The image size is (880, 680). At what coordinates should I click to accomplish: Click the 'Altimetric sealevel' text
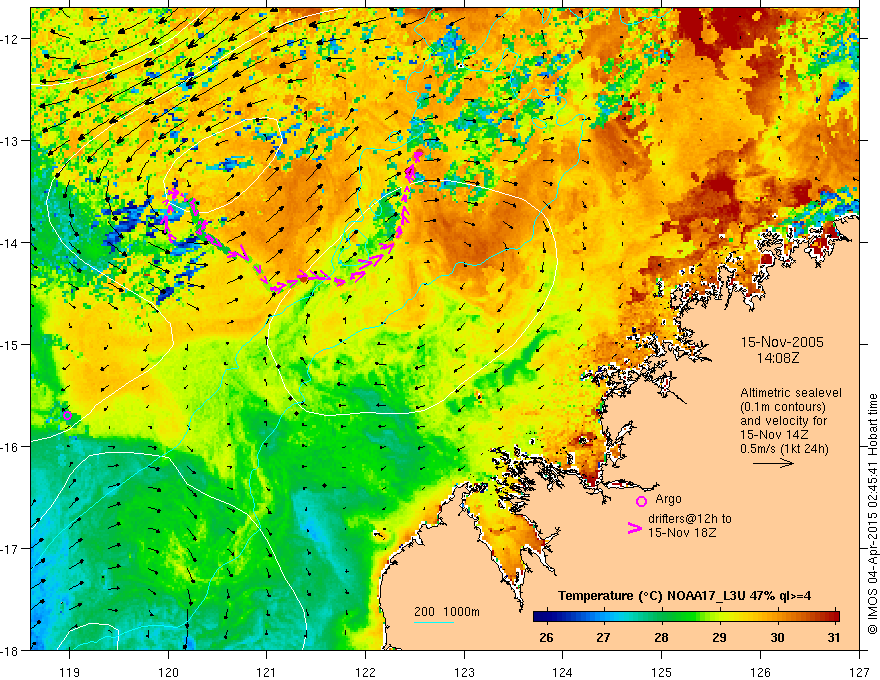click(x=791, y=393)
